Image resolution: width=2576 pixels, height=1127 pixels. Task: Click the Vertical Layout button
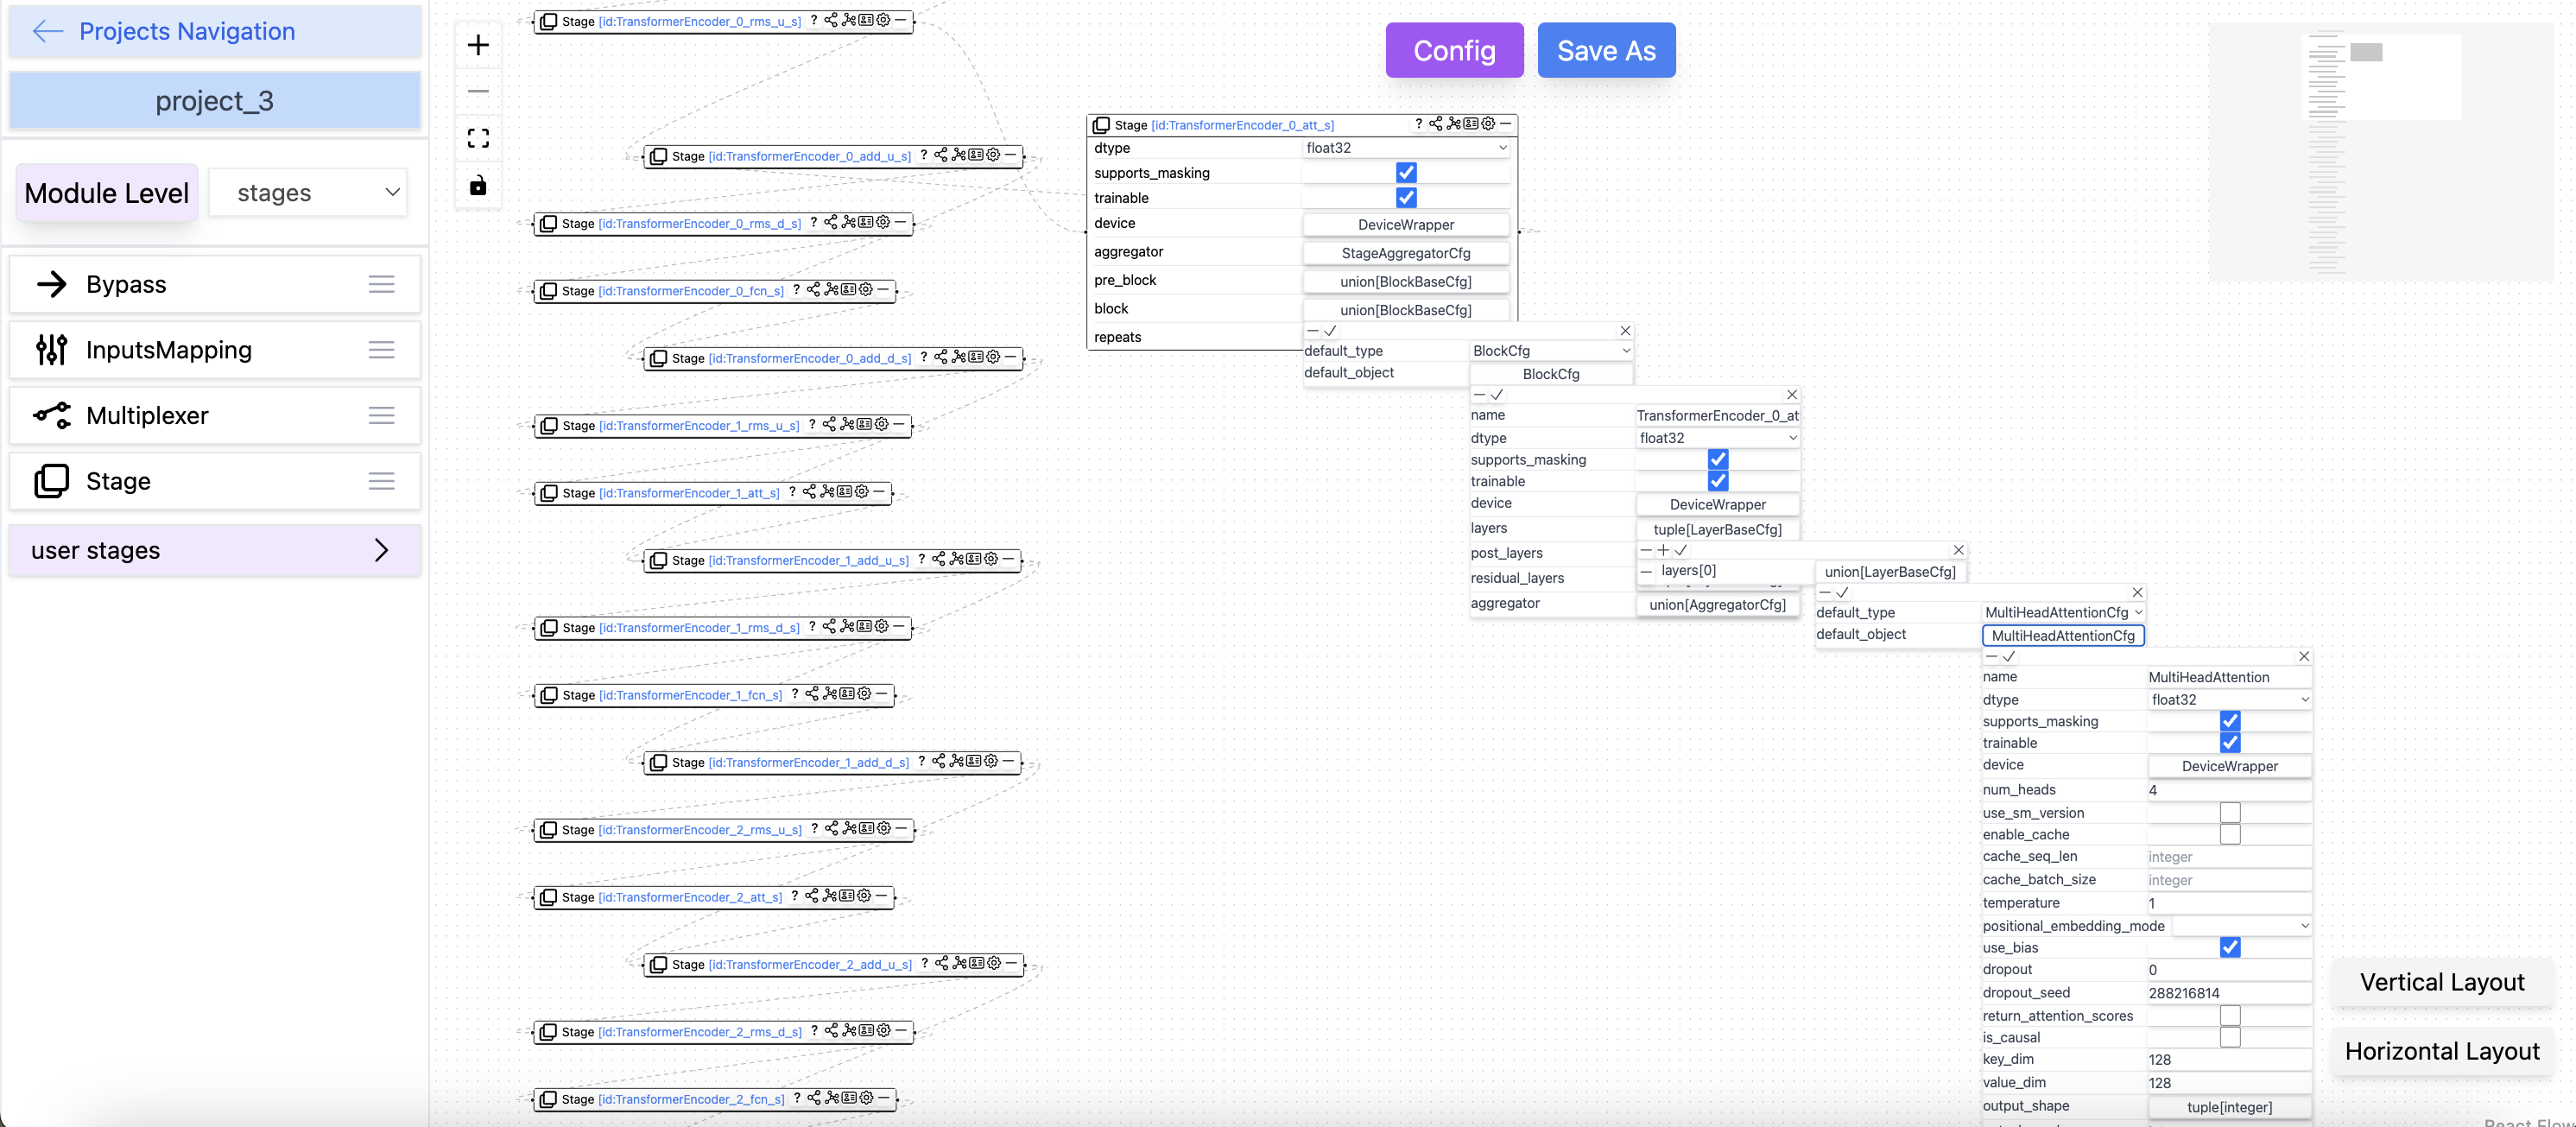pyautogui.click(x=2441, y=982)
